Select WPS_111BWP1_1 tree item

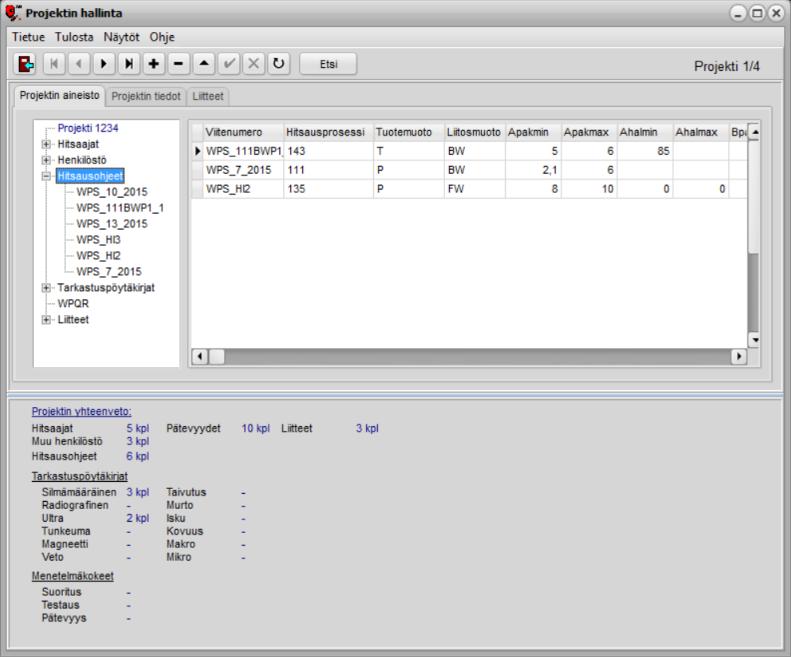pyautogui.click(x=120, y=208)
